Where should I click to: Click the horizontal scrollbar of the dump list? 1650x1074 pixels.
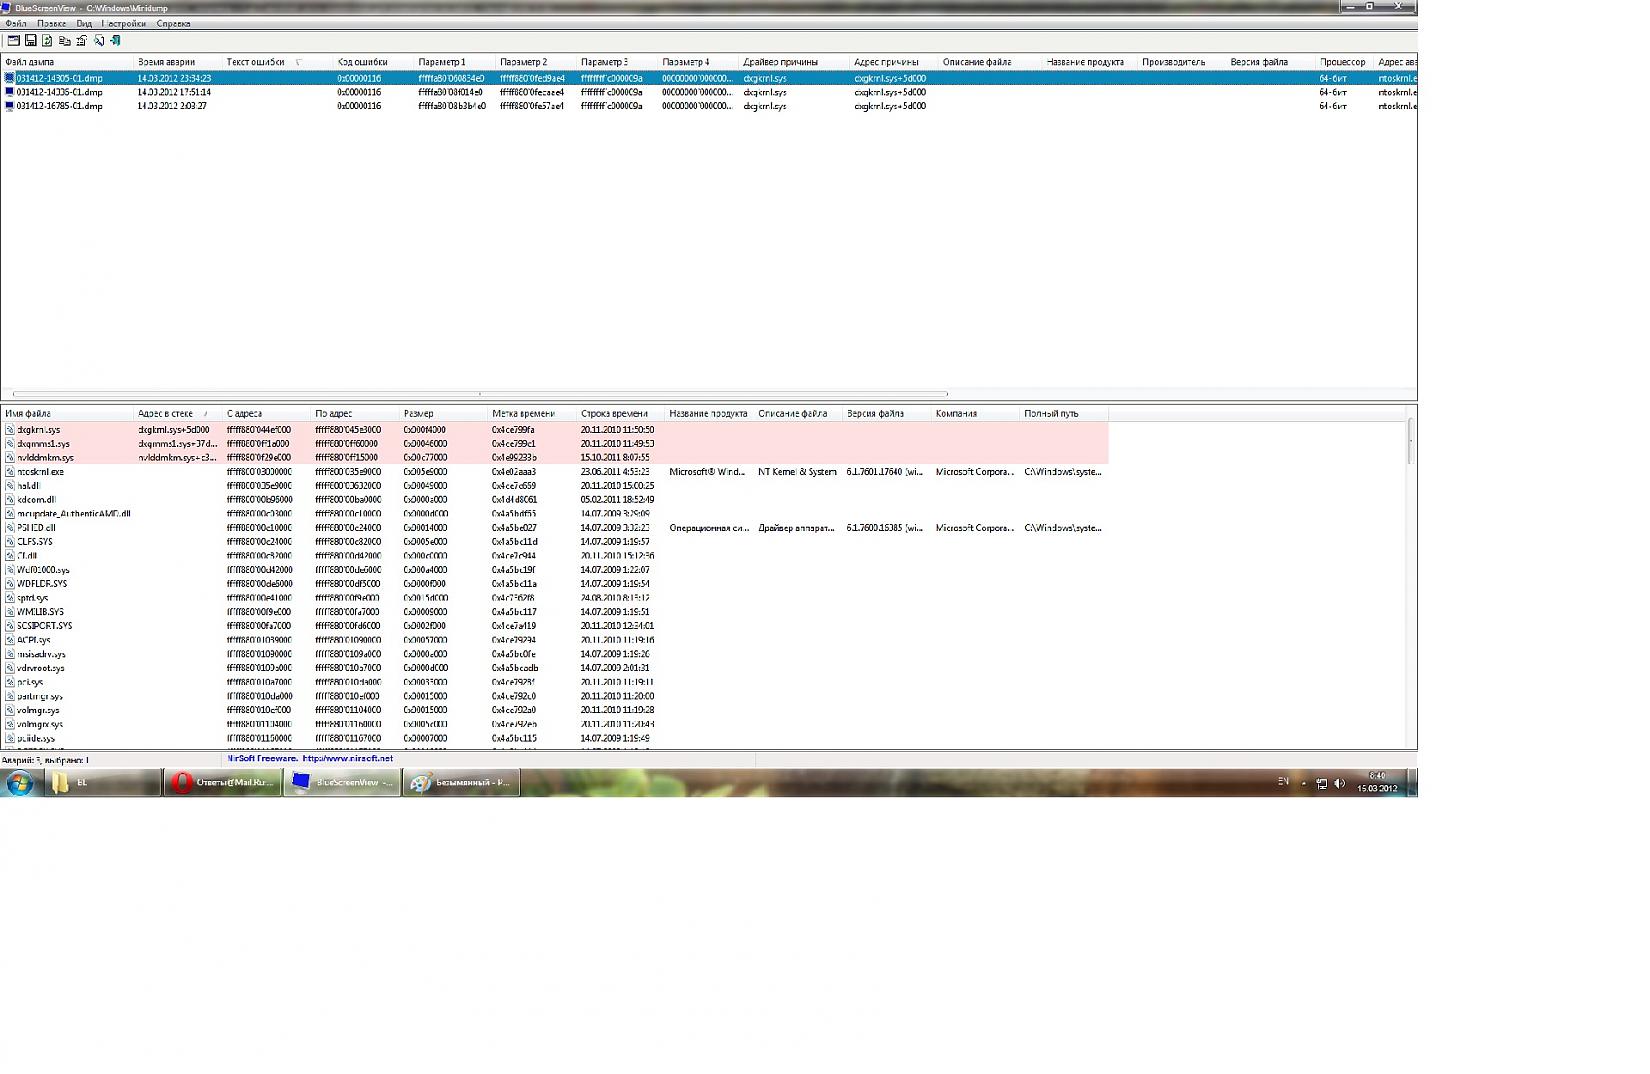coord(480,394)
